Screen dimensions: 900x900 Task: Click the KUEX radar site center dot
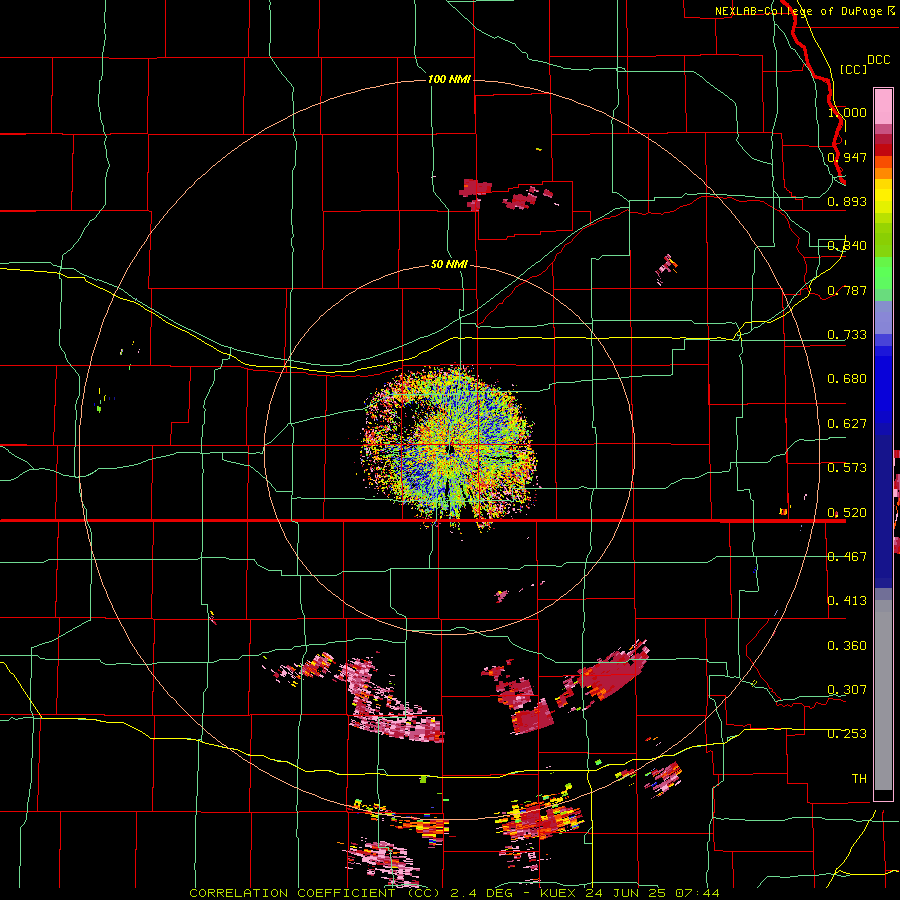pyautogui.click(x=451, y=449)
